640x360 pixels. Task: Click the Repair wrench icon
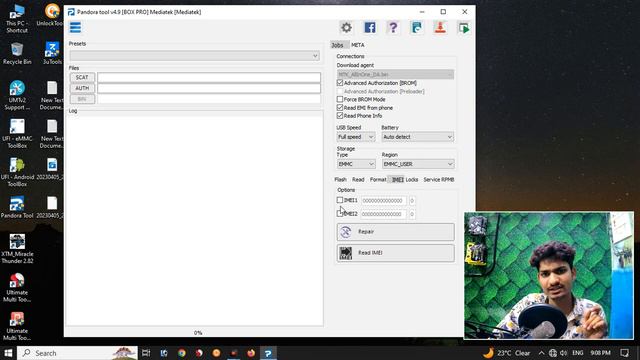pos(346,232)
